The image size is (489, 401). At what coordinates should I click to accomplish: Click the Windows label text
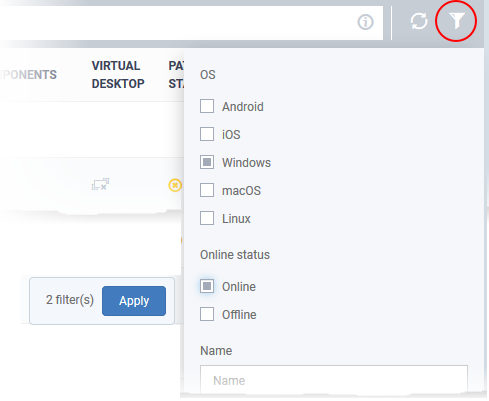(246, 163)
